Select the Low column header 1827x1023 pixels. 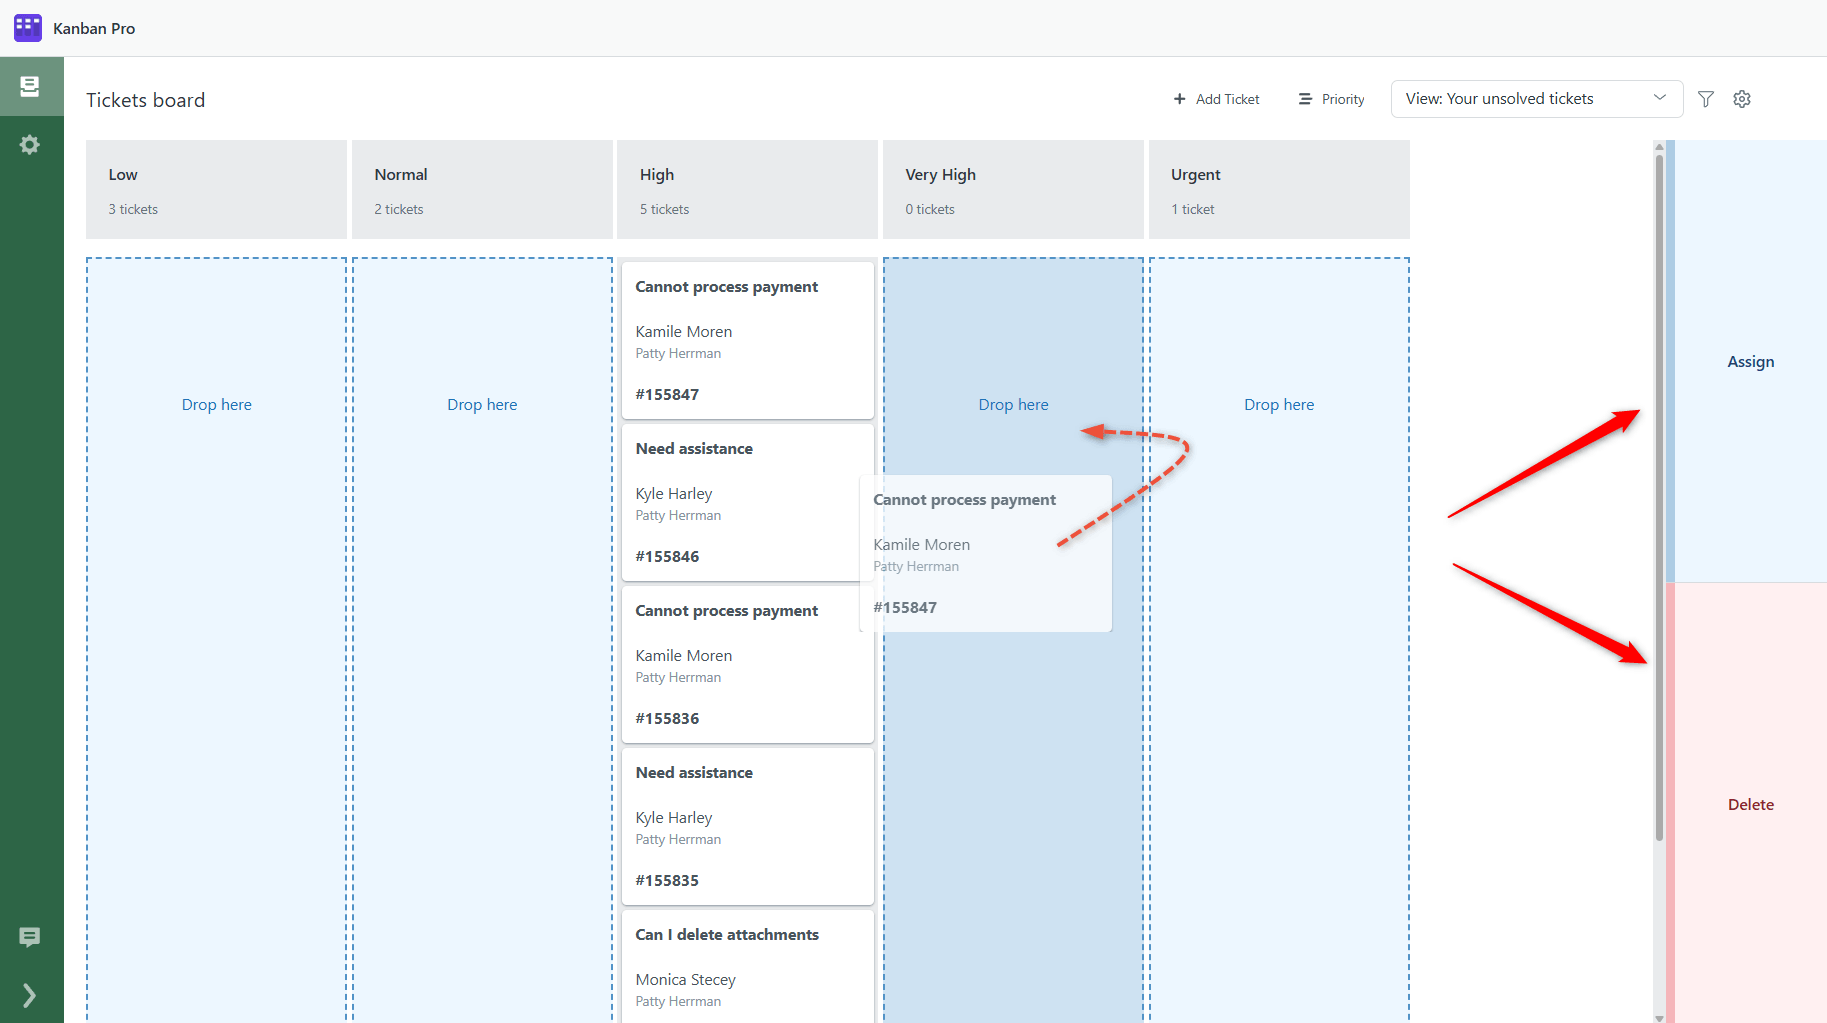216,189
